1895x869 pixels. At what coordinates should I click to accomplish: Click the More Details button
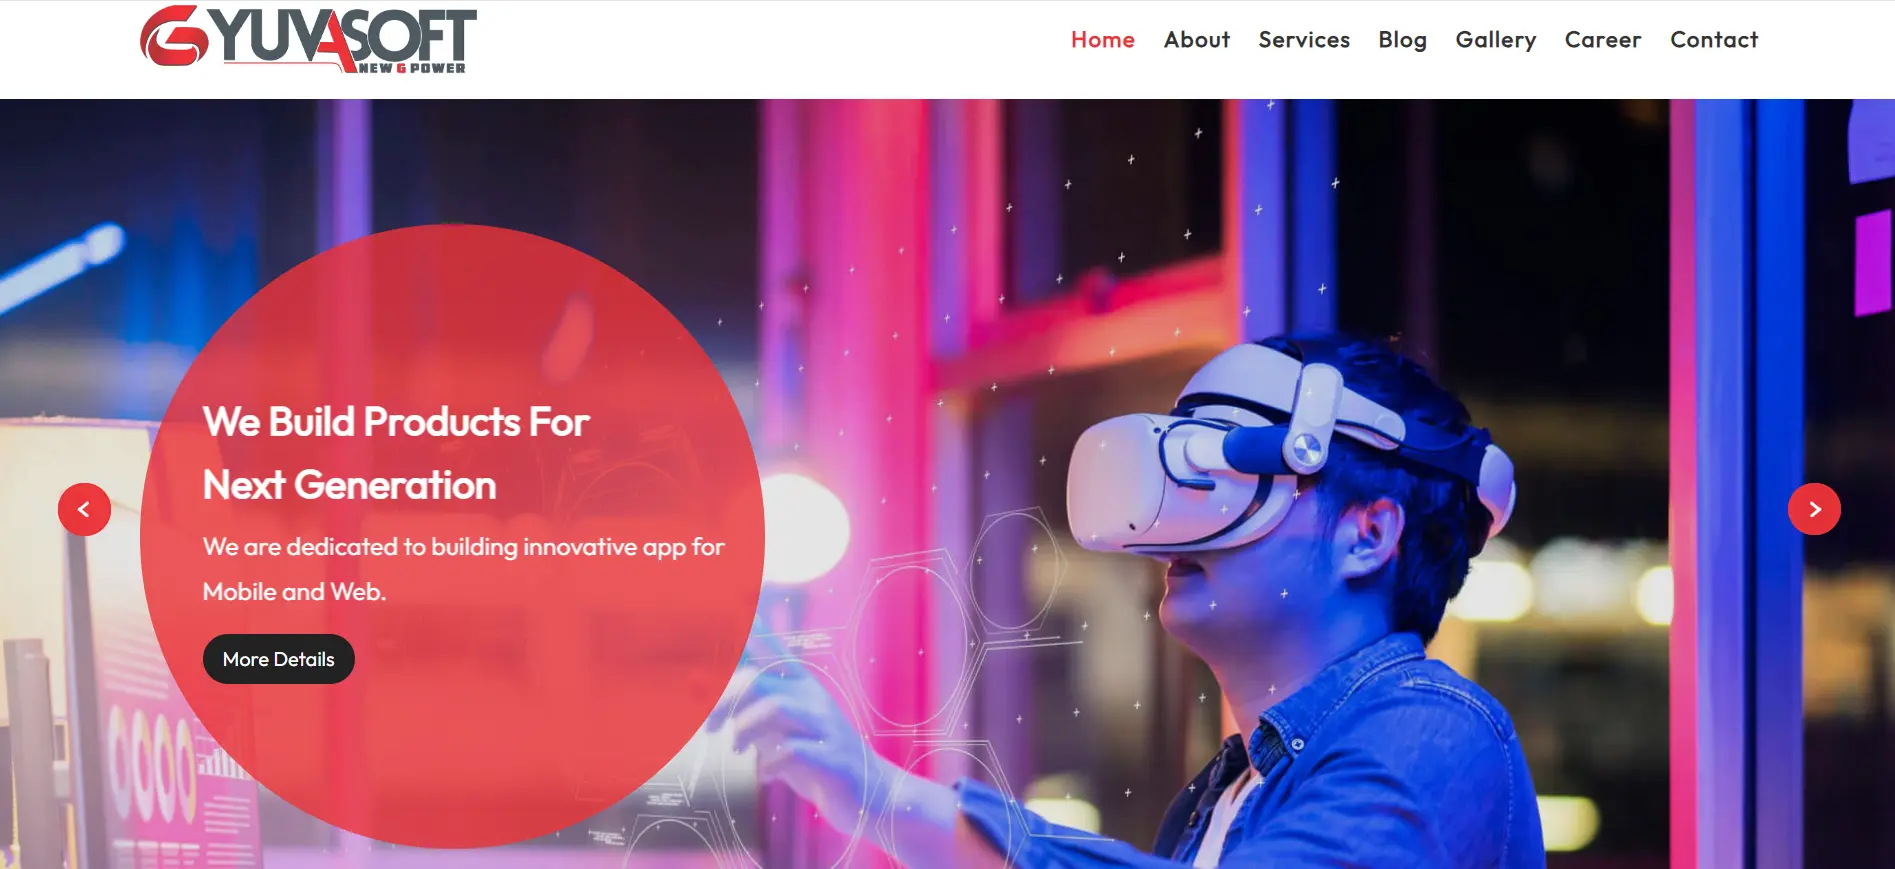coord(279,659)
